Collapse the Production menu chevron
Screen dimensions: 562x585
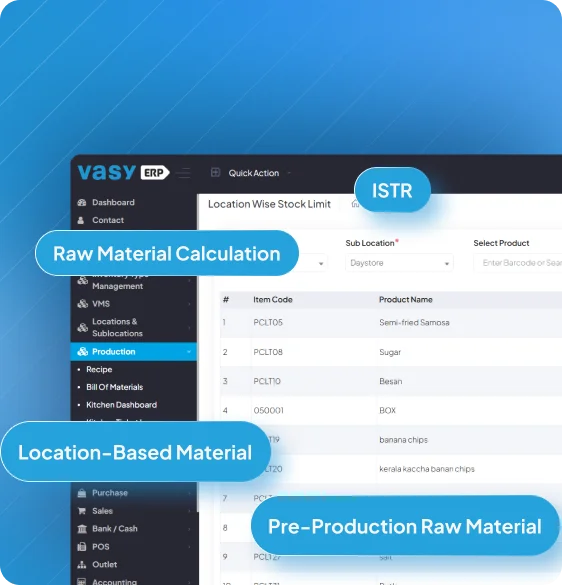pos(189,351)
